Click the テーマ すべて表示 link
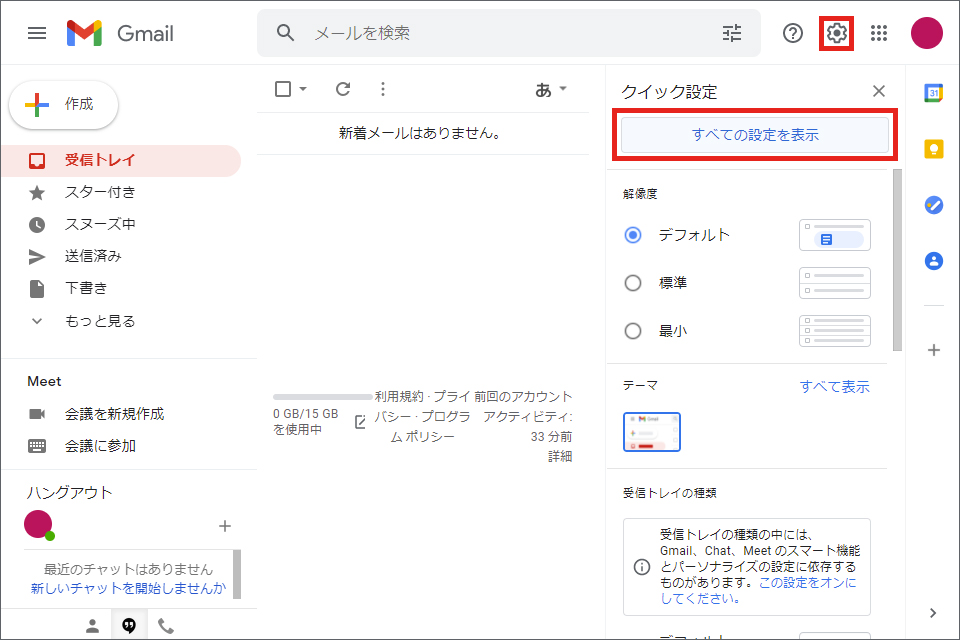The image size is (960, 640). 834,386
